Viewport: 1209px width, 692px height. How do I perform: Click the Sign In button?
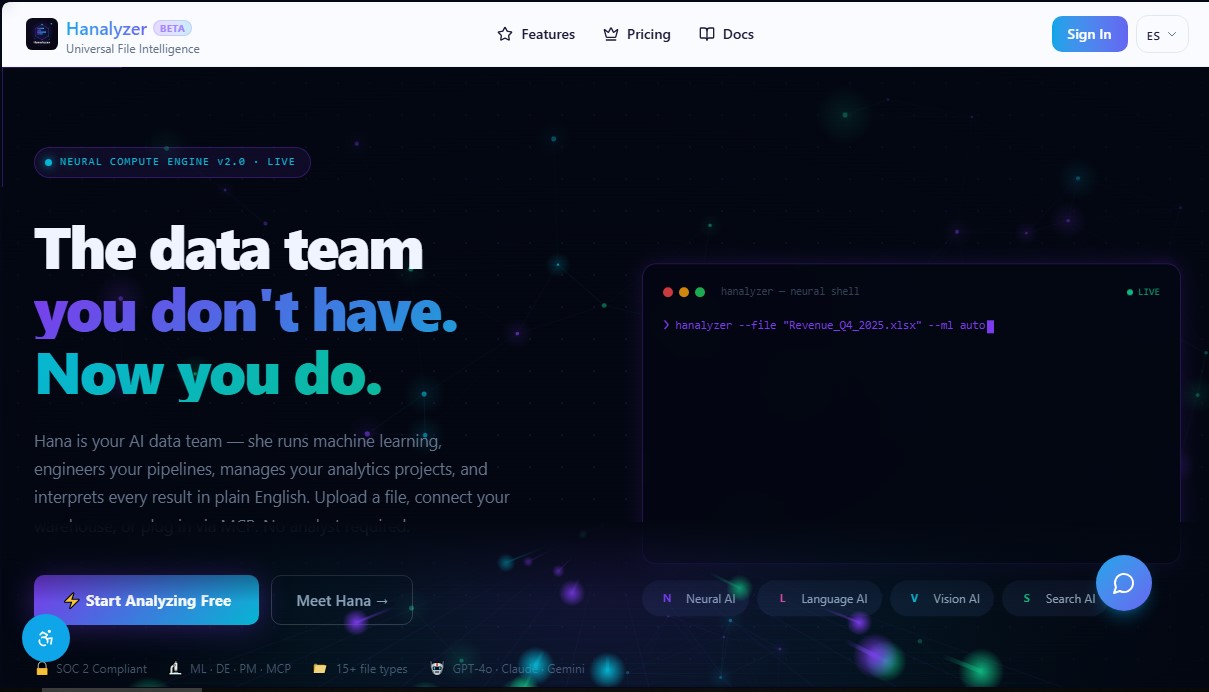point(1089,34)
